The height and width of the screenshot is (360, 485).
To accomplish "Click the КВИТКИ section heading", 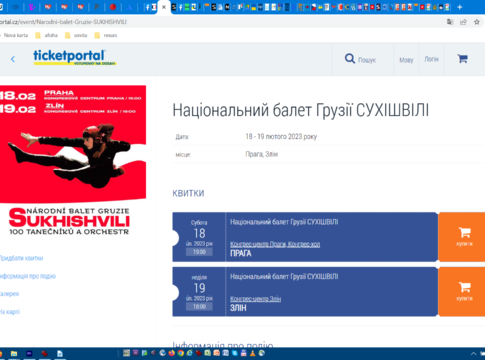I will coord(188,193).
